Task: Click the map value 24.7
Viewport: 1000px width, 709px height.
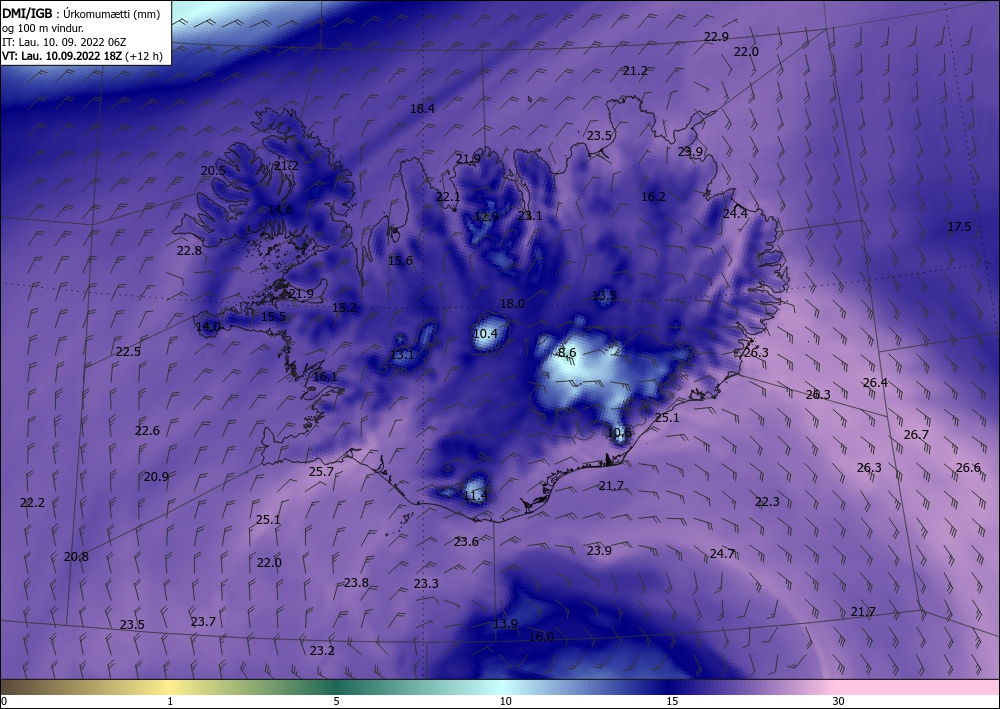Action: (723, 553)
